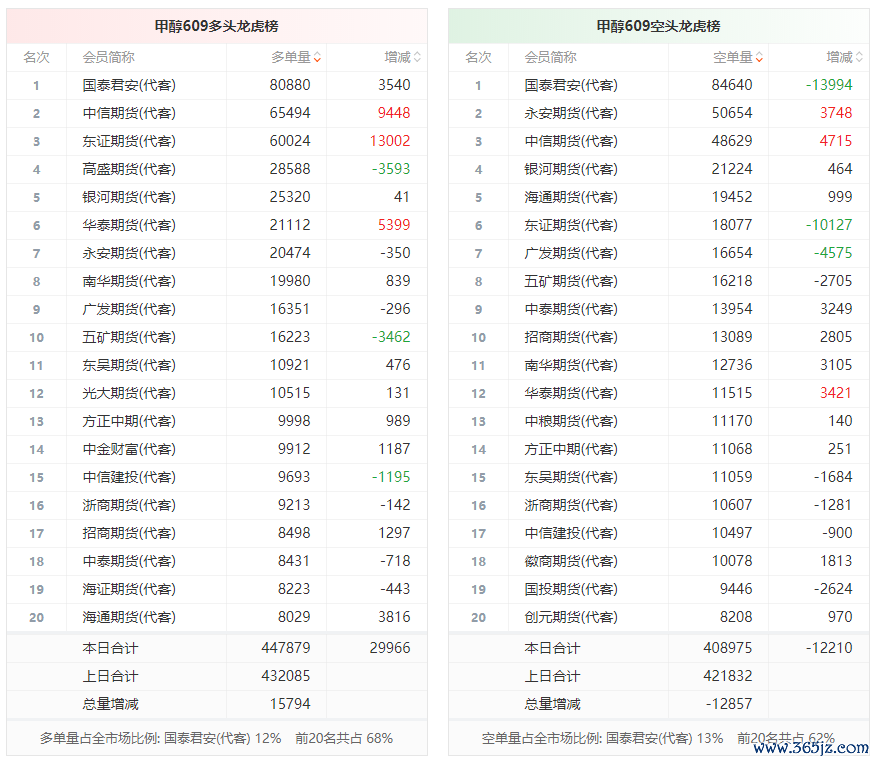
Task: Click short change value -13994
Action: (x=829, y=85)
